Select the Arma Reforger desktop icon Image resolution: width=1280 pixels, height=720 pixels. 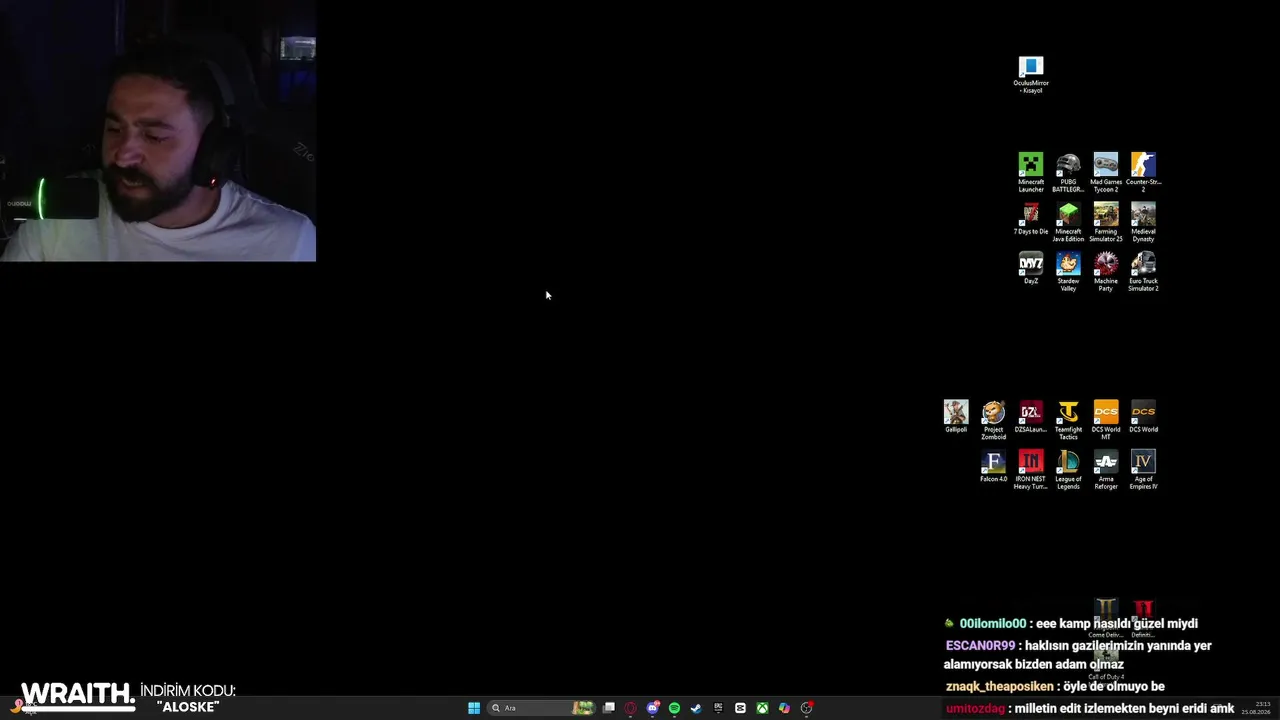[1106, 470]
